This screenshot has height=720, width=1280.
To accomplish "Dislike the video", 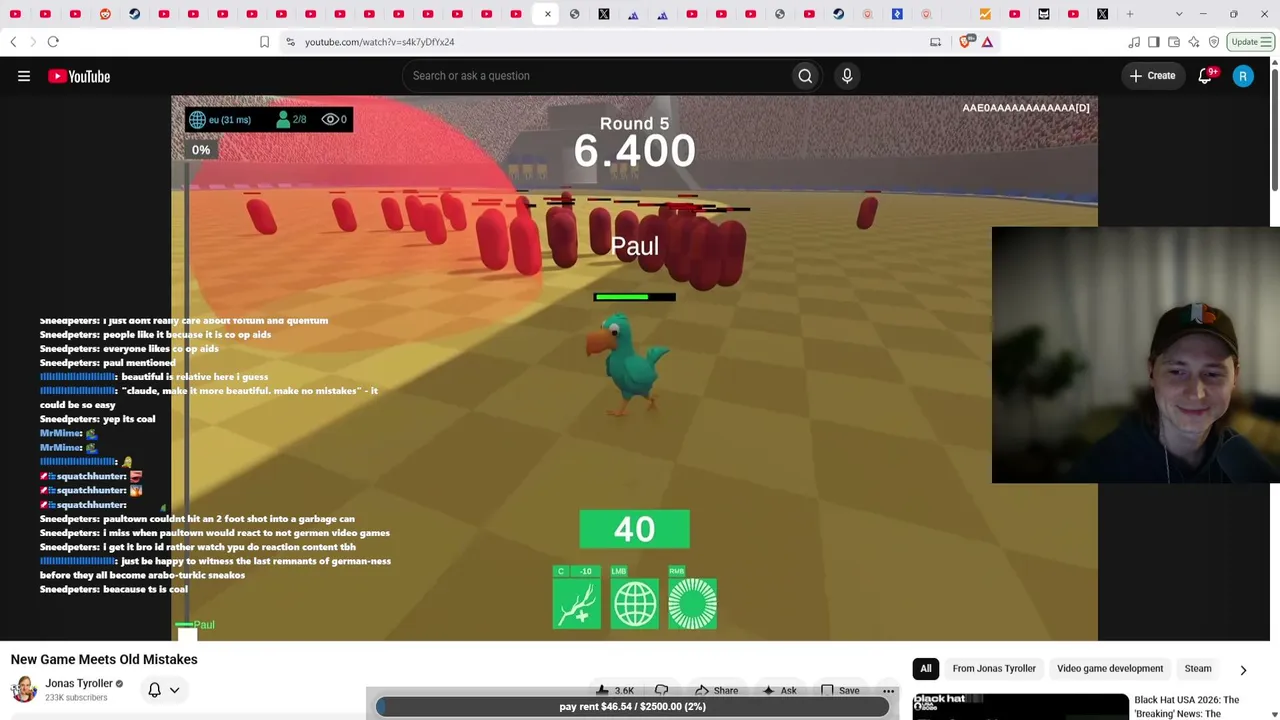I will [x=662, y=690].
